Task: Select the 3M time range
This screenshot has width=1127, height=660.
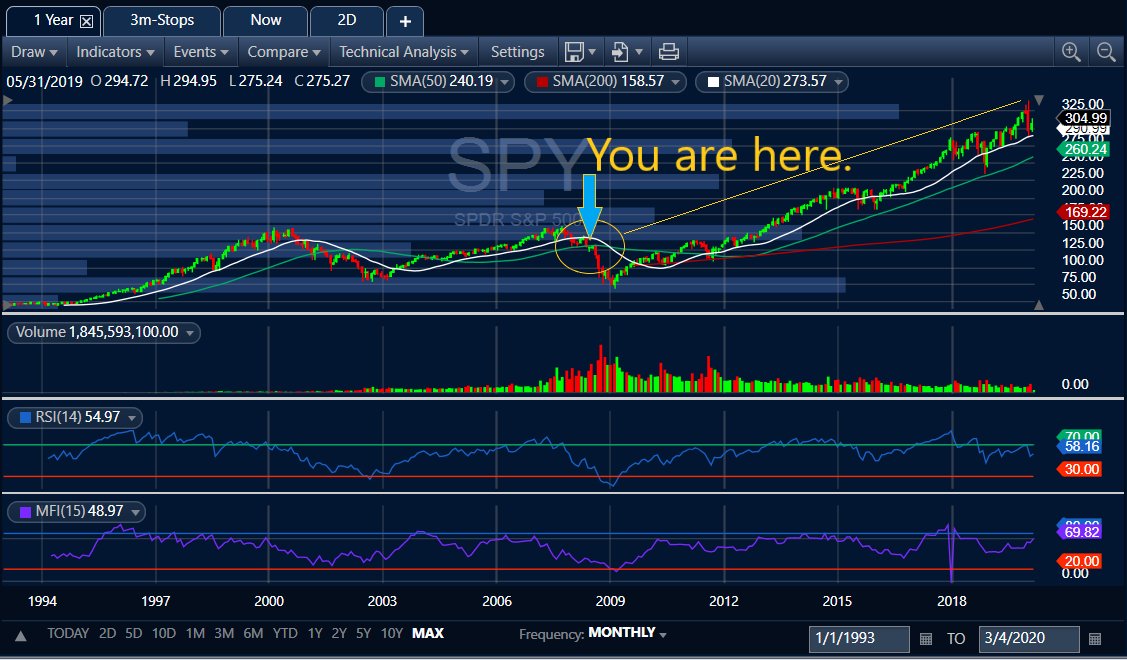Action: (x=224, y=633)
